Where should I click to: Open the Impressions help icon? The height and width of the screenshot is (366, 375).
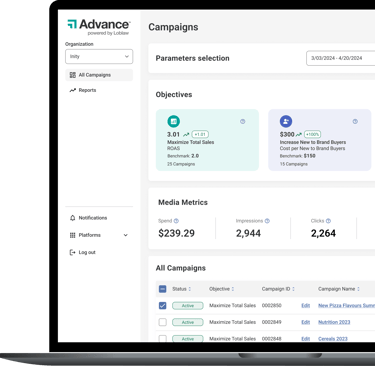(x=267, y=221)
